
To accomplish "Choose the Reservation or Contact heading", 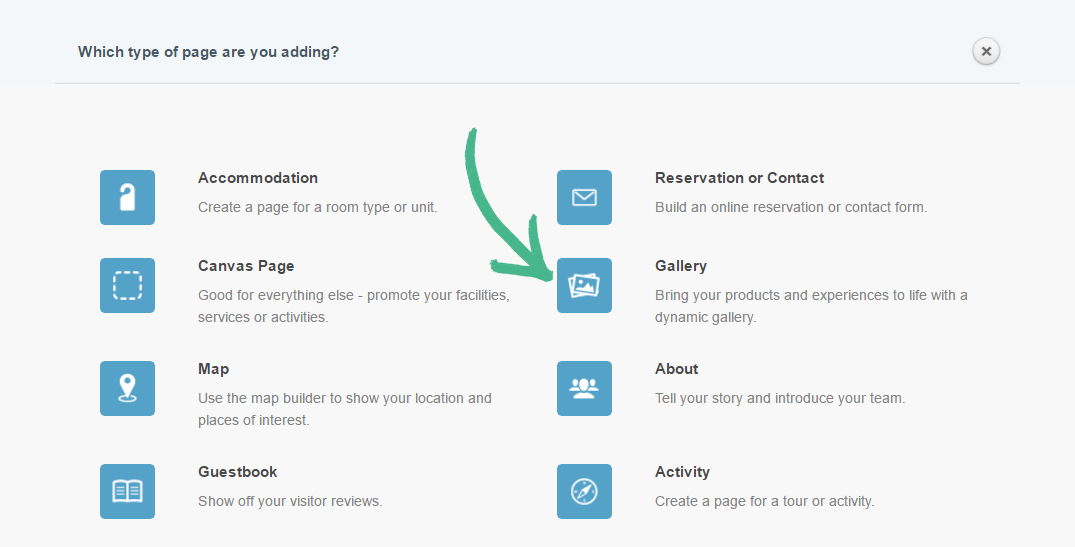I will coord(739,178).
